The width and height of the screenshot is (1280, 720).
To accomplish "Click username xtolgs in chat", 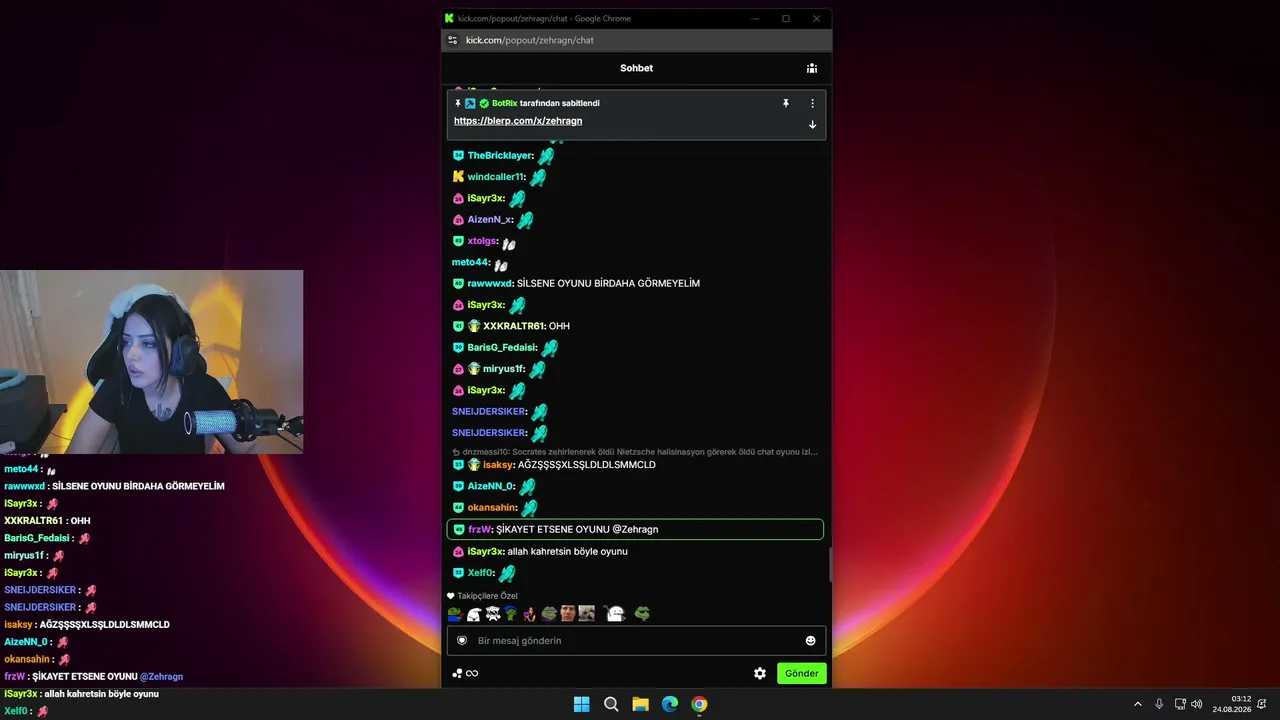I will tap(482, 241).
